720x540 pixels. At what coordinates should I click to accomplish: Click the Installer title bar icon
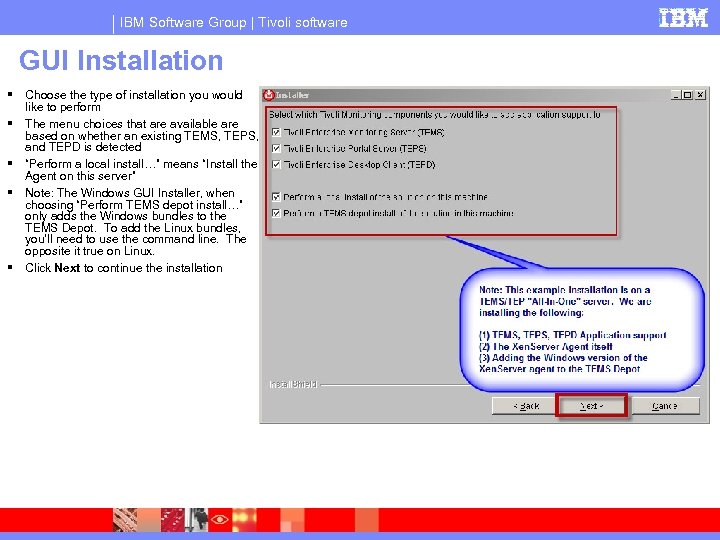(x=268, y=95)
